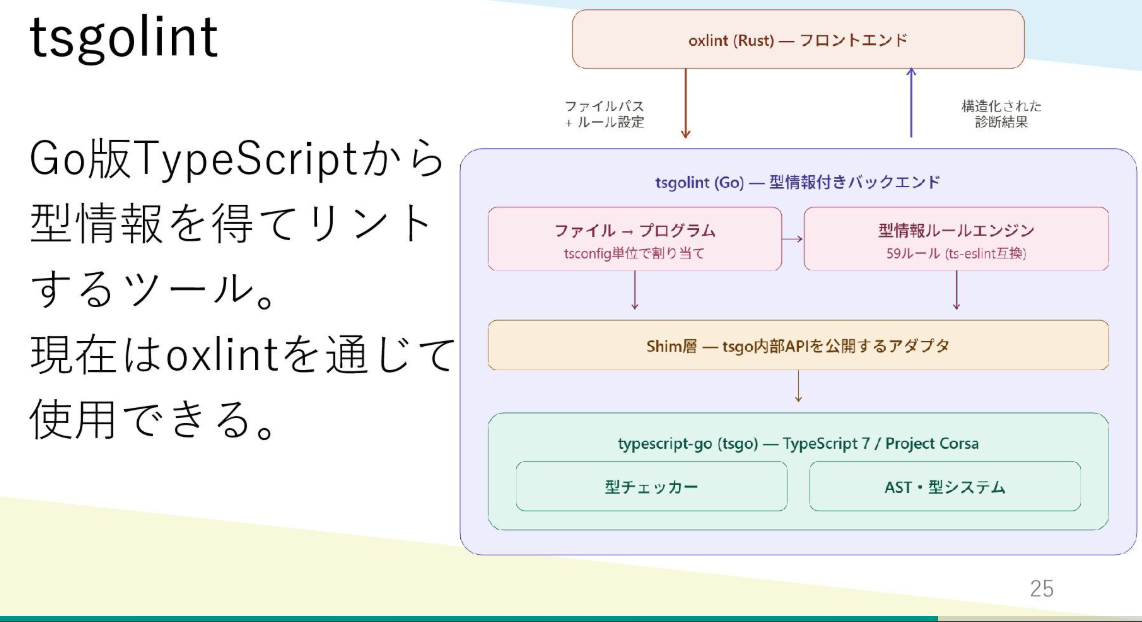The image size is (1142, 622).
Task: Select the "ファイル → プログラム" box
Action: tap(634, 239)
